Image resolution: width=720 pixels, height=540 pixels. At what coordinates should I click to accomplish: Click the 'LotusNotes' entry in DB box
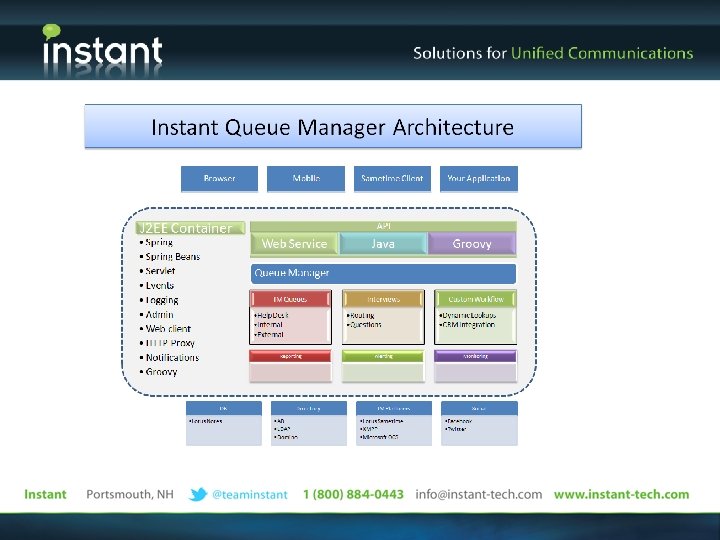point(206,421)
